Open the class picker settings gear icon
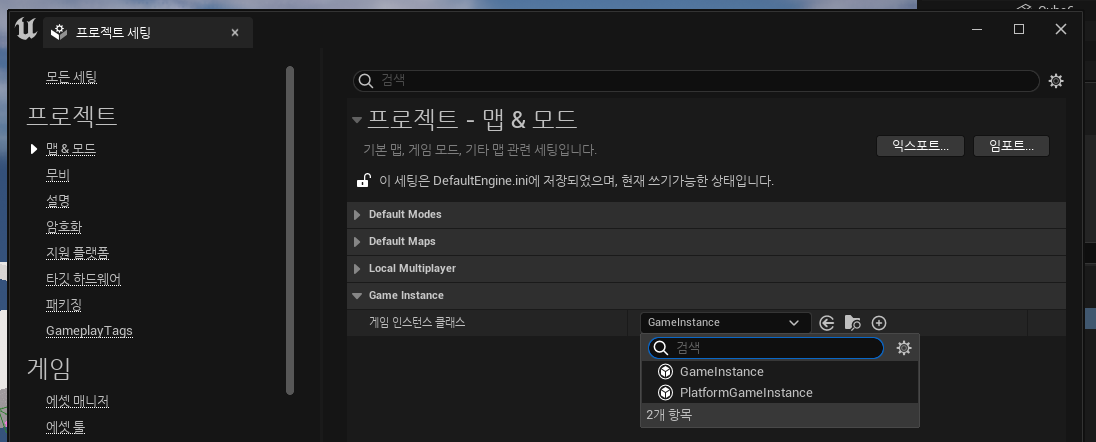 pos(904,348)
